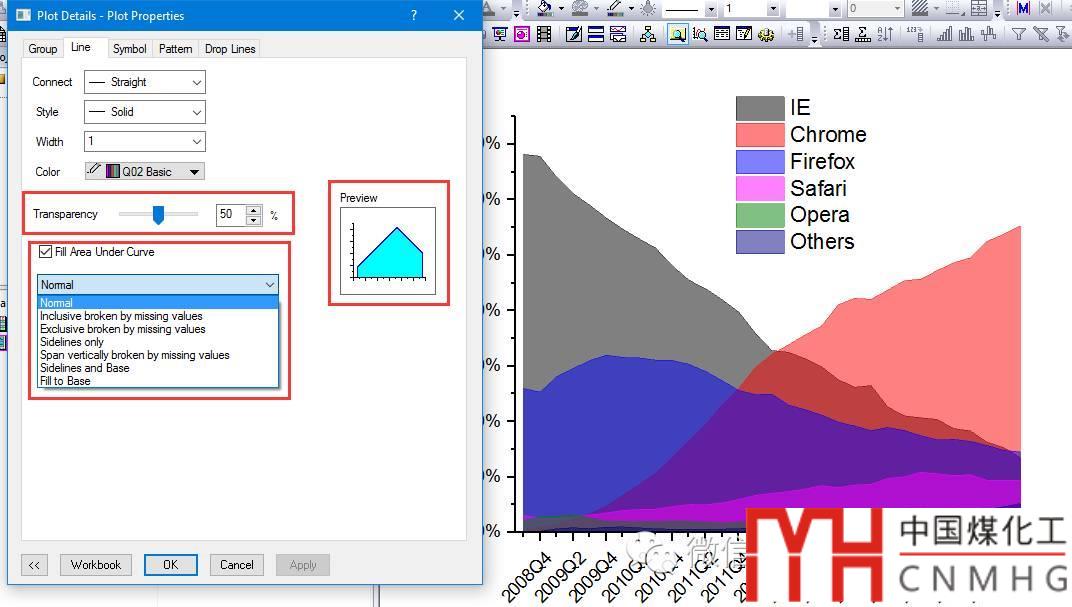Switch to the Drop Lines tab
Screen dimensions: 1072x607
tap(230, 49)
